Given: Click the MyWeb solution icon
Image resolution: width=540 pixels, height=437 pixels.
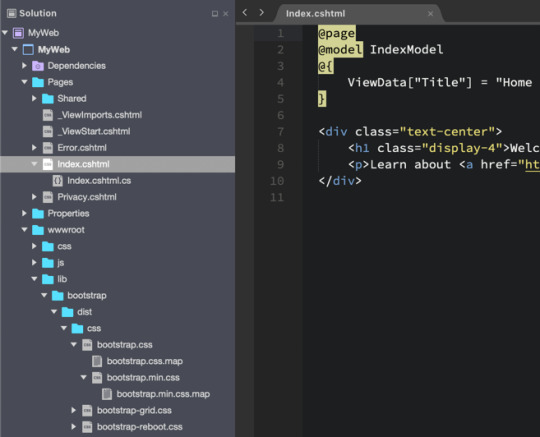Looking at the screenshot, I should click(18, 33).
